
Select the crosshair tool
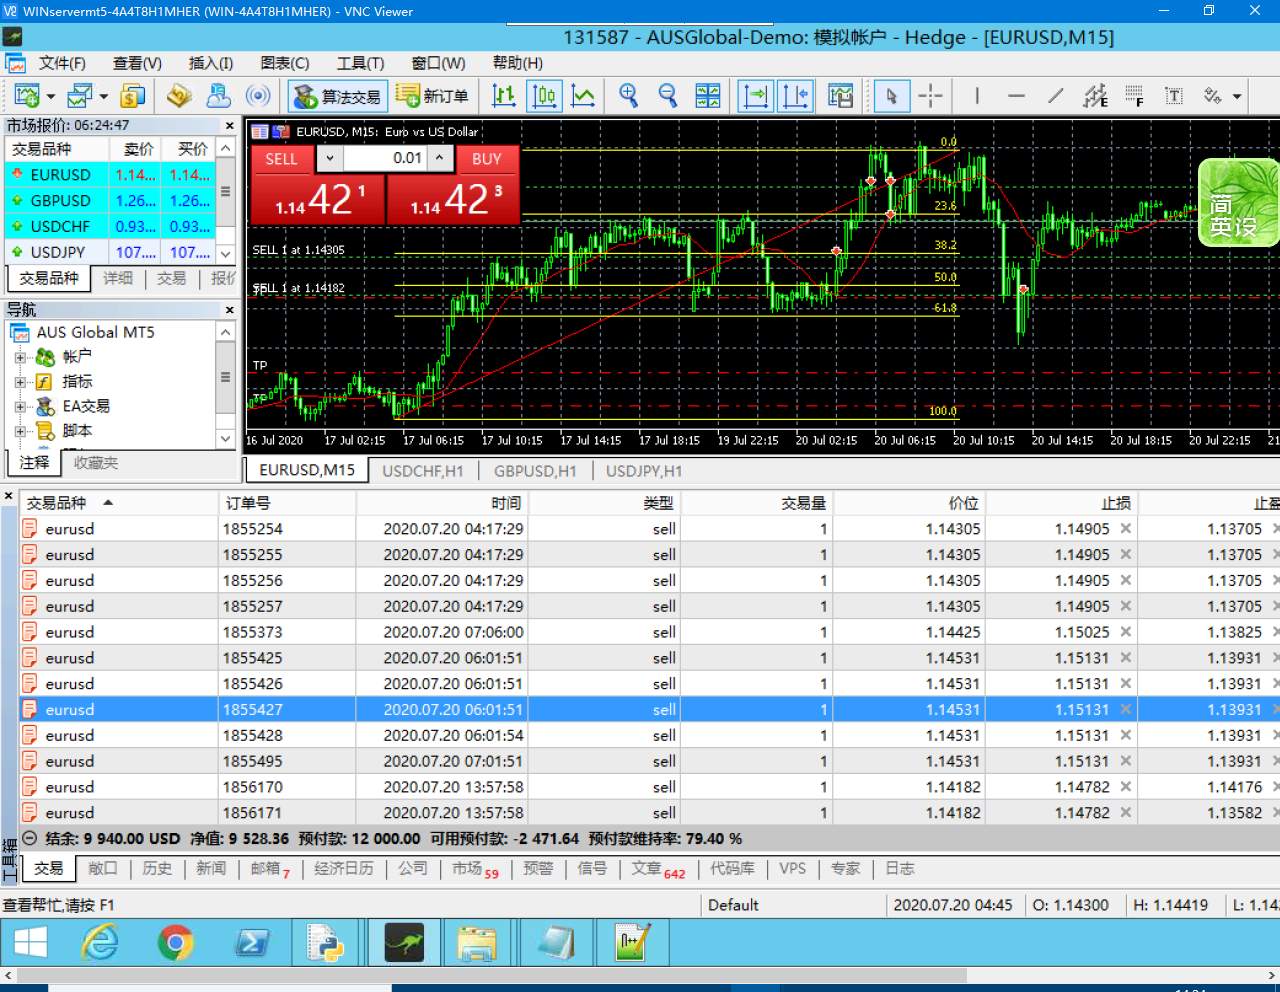tap(930, 96)
